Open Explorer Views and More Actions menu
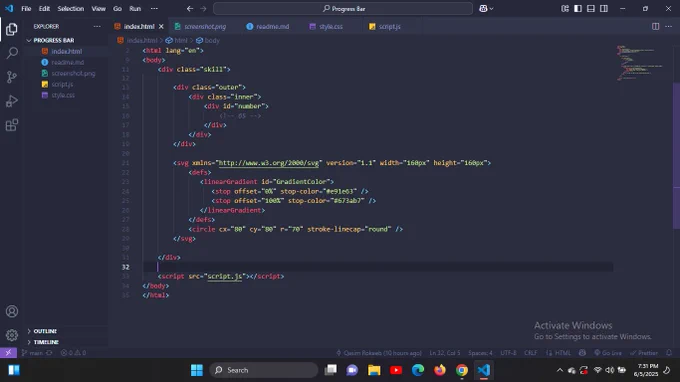This screenshot has width=680, height=382. [x=97, y=26]
